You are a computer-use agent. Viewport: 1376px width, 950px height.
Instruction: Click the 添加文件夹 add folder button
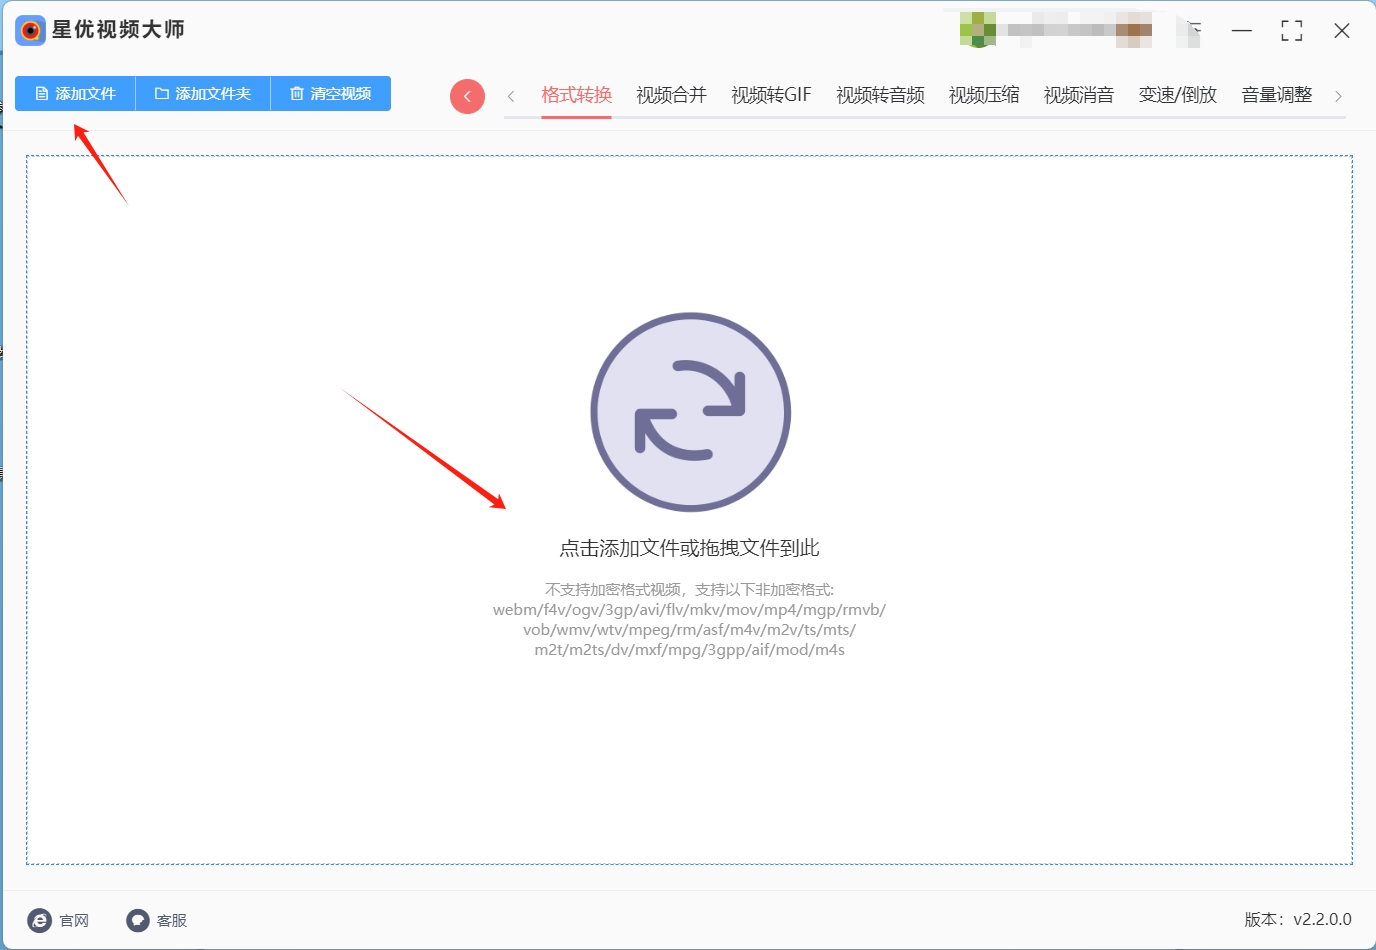[x=203, y=94]
